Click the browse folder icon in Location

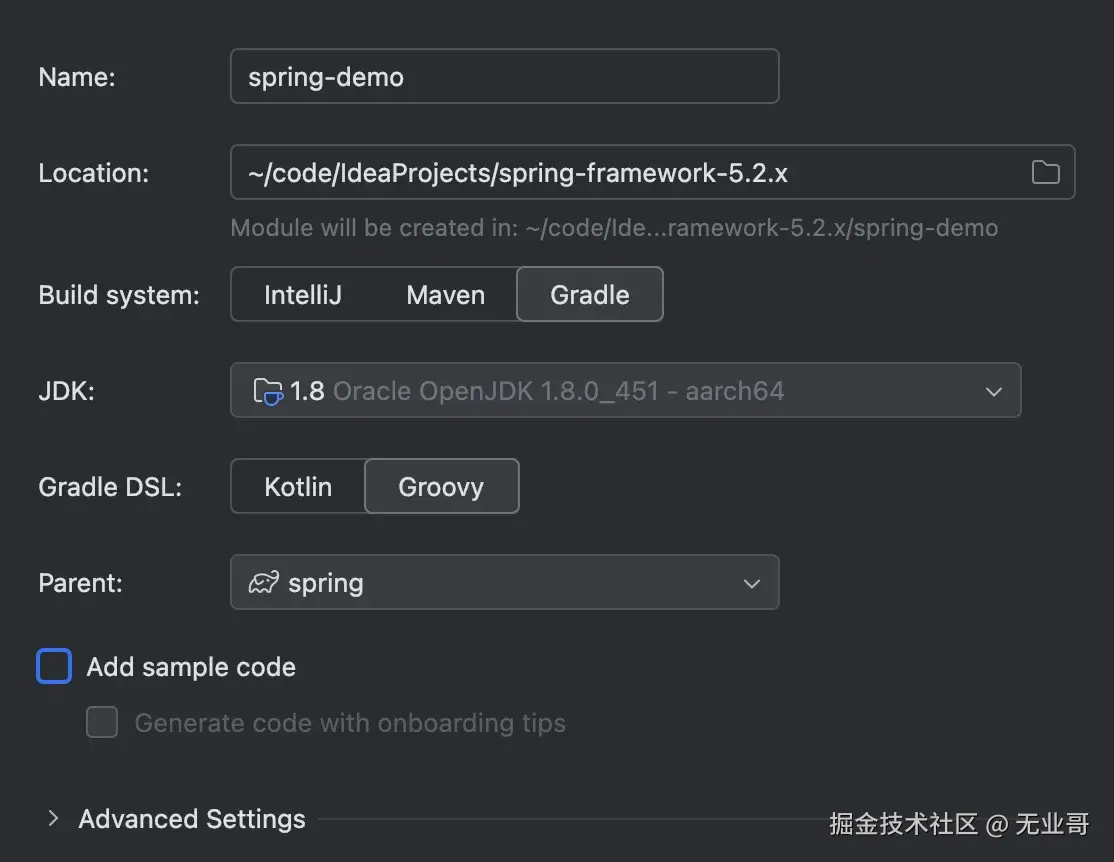(x=1045, y=173)
